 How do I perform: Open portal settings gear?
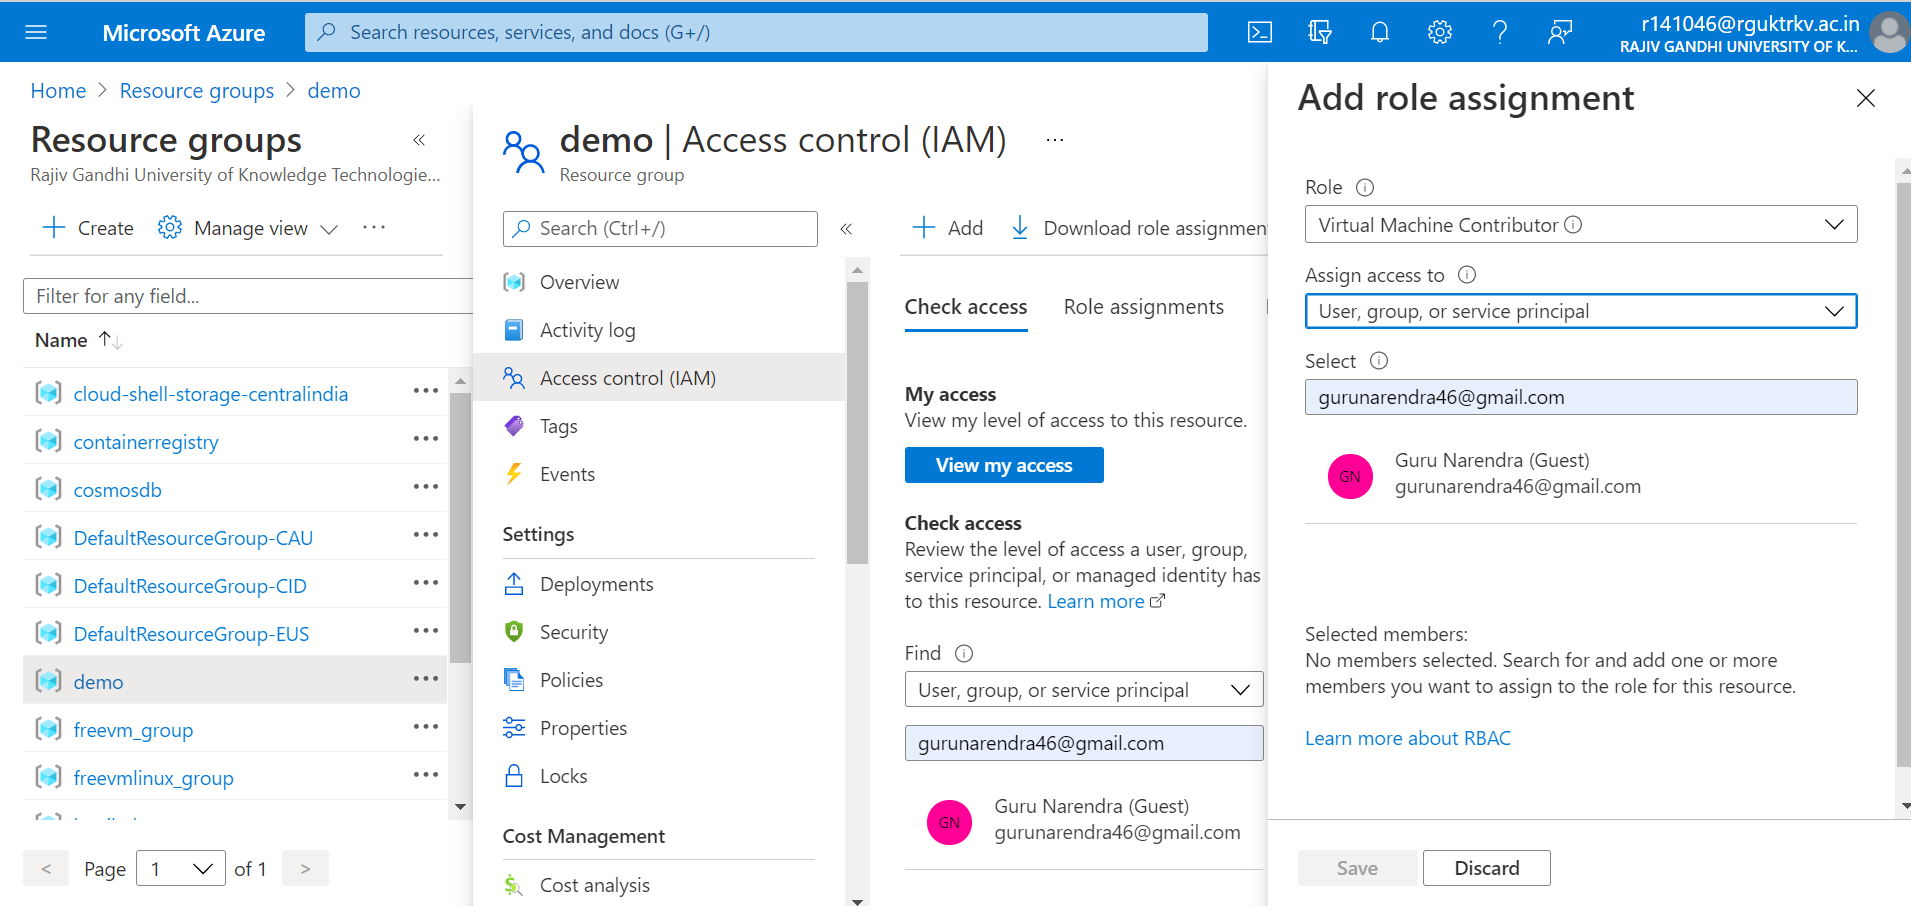pos(1439,31)
